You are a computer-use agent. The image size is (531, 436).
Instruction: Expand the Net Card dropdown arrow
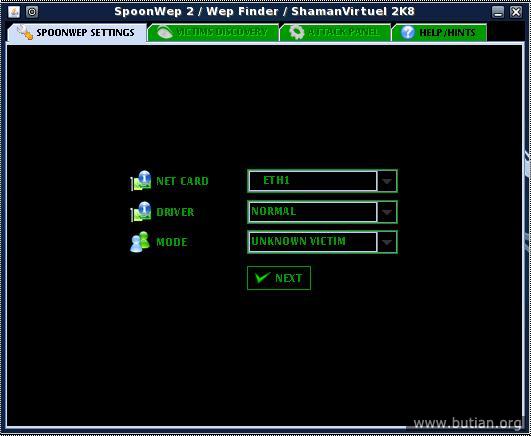click(x=387, y=181)
